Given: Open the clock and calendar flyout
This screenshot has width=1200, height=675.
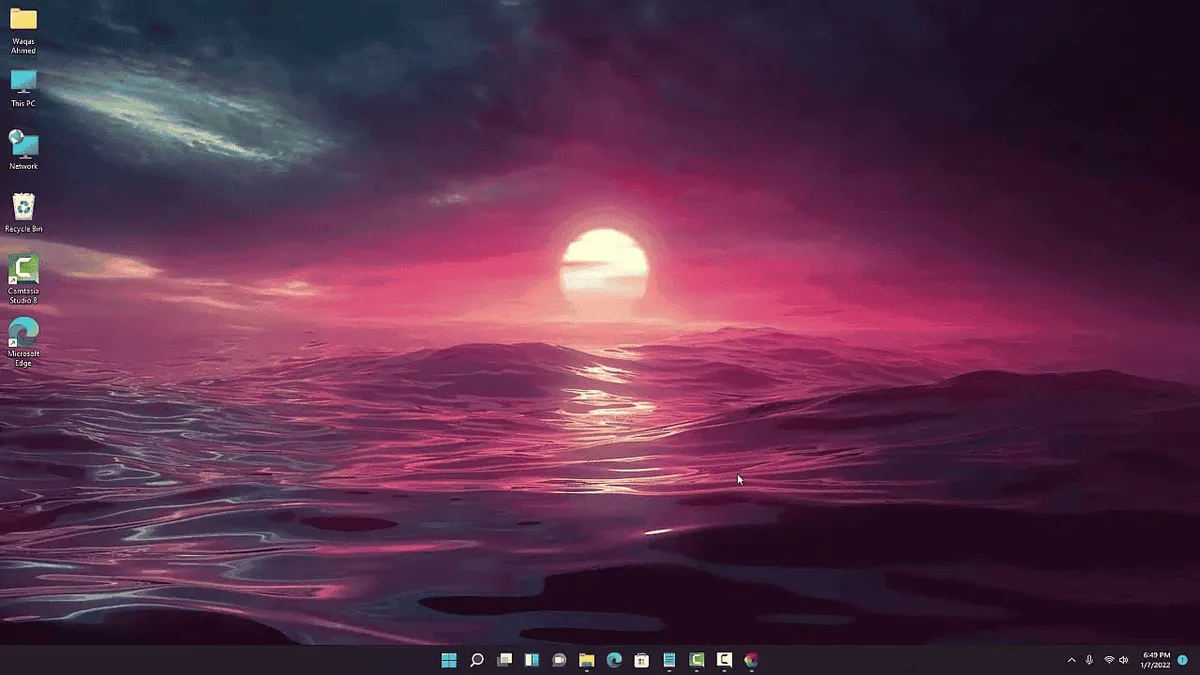Looking at the screenshot, I should point(1155,660).
